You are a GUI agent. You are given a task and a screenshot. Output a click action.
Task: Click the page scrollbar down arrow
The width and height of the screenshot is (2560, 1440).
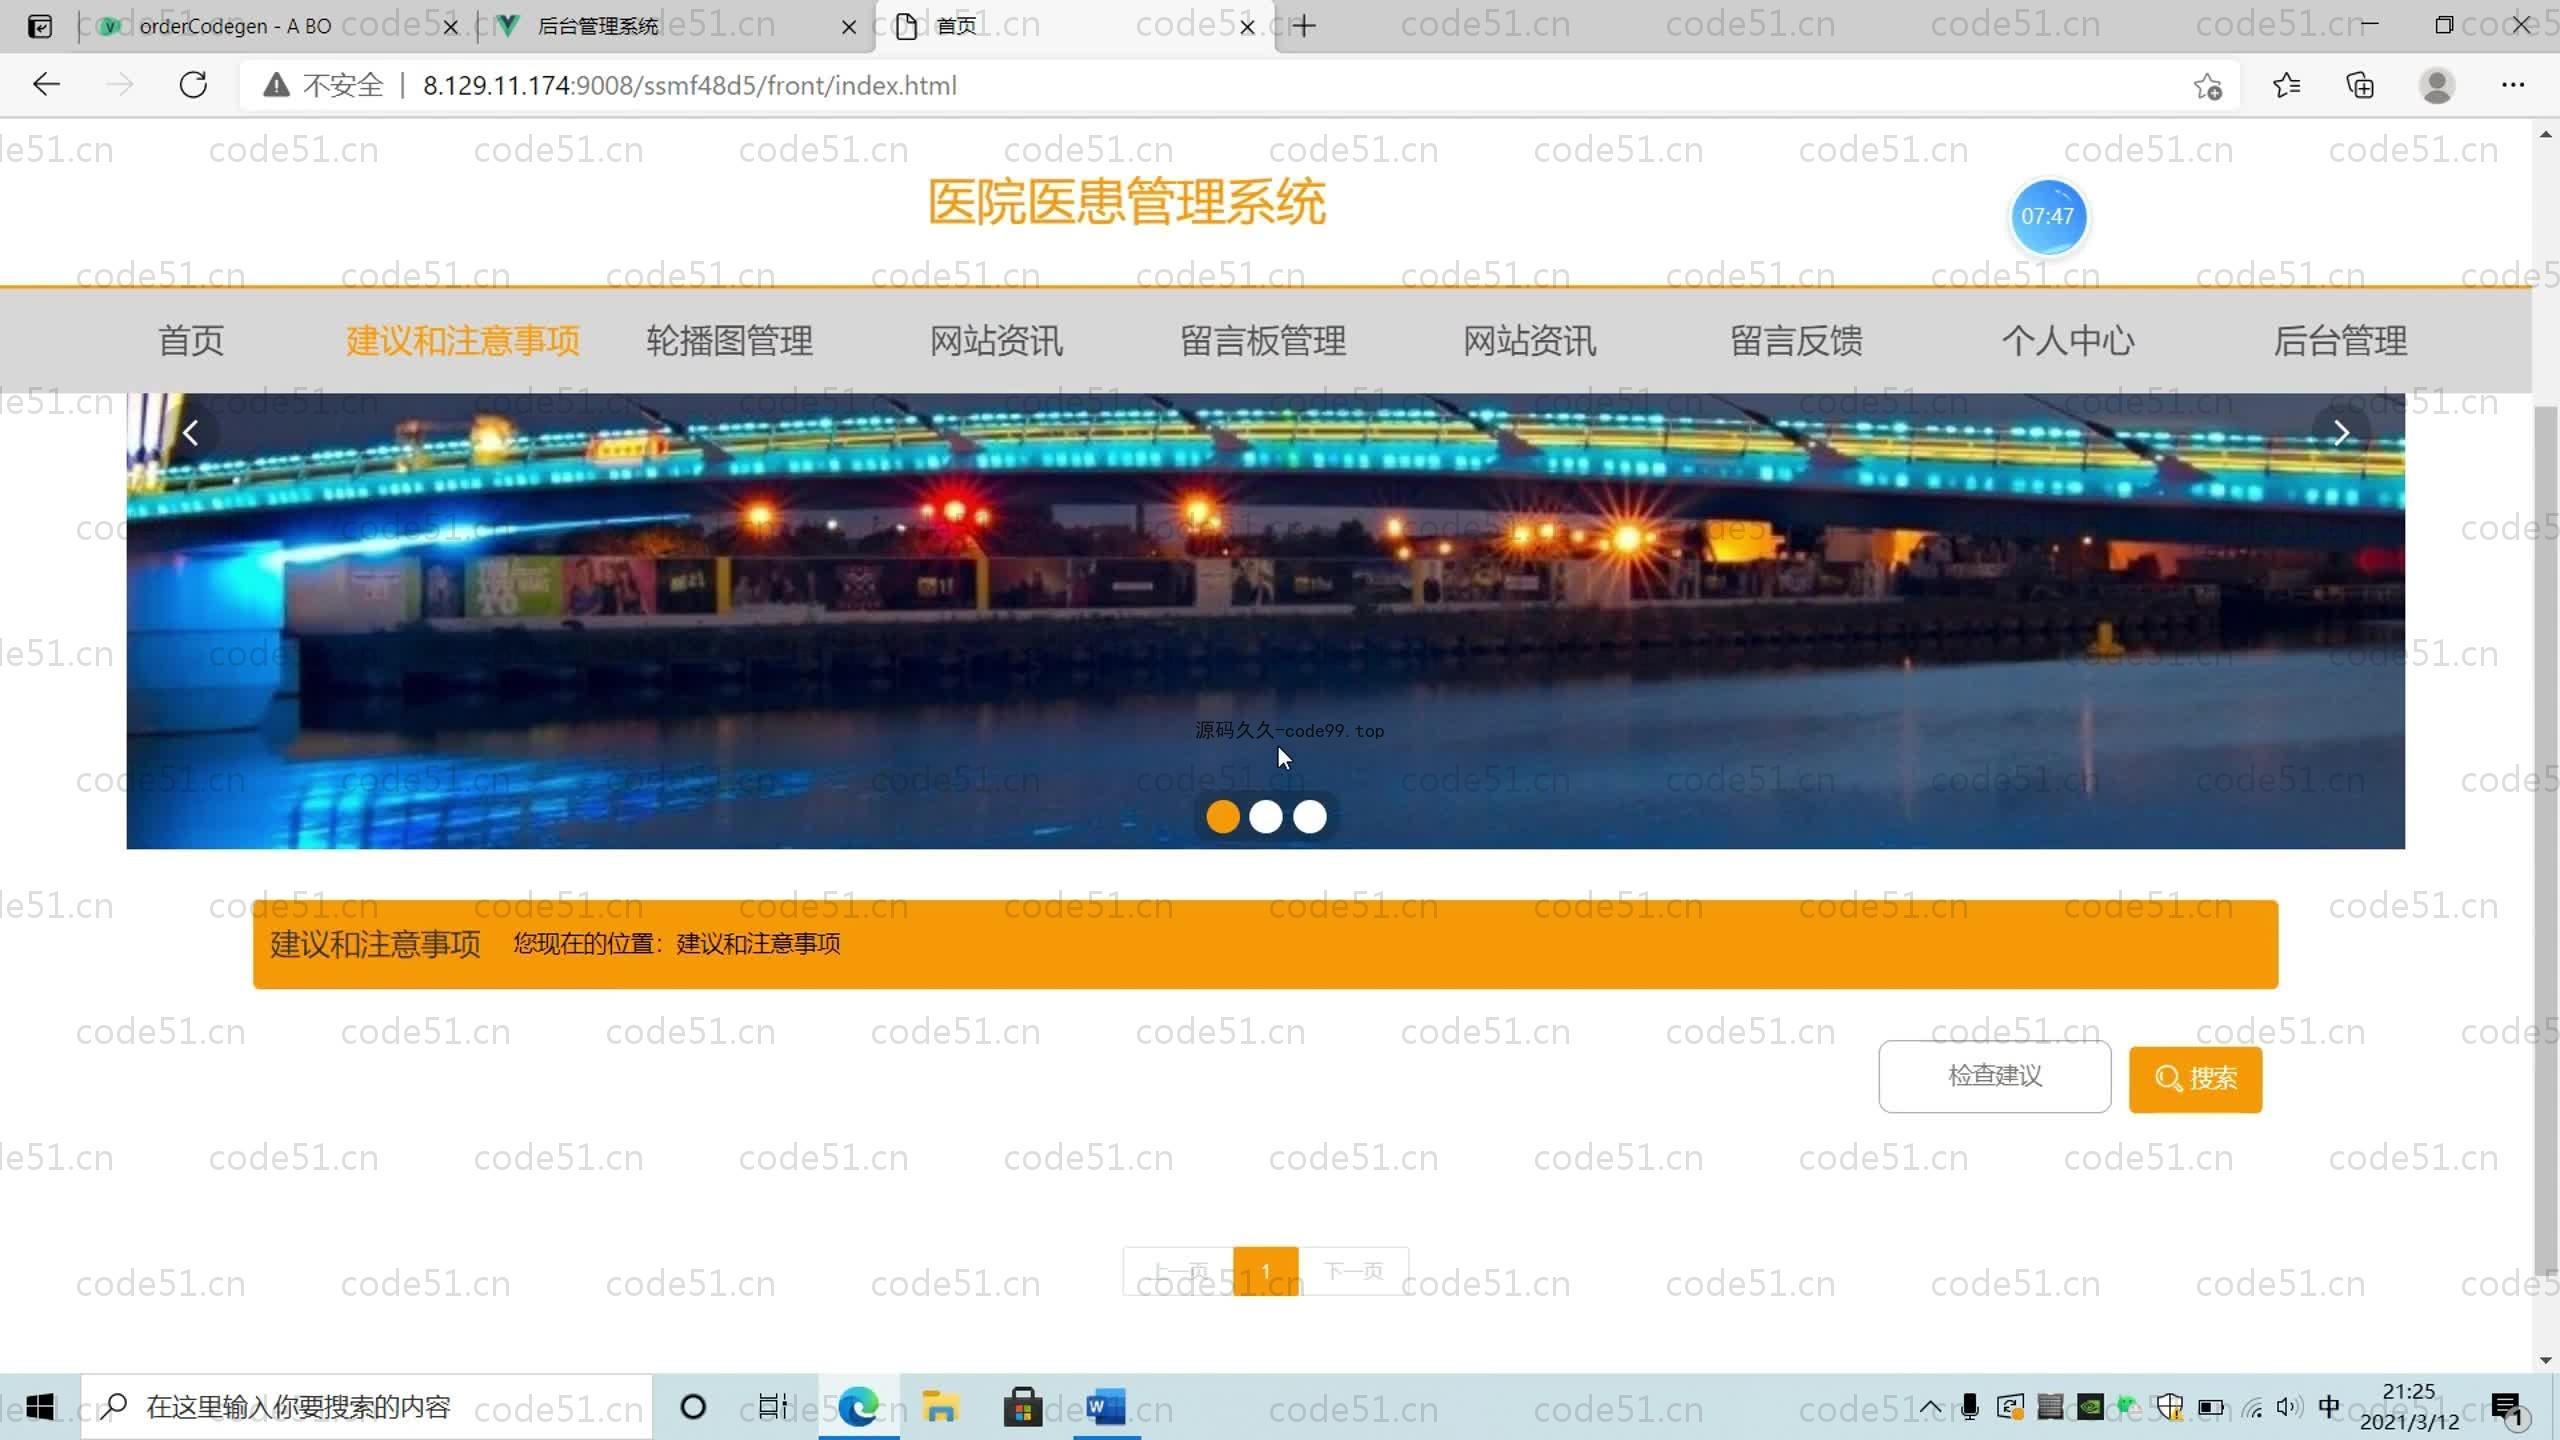(x=2545, y=1360)
